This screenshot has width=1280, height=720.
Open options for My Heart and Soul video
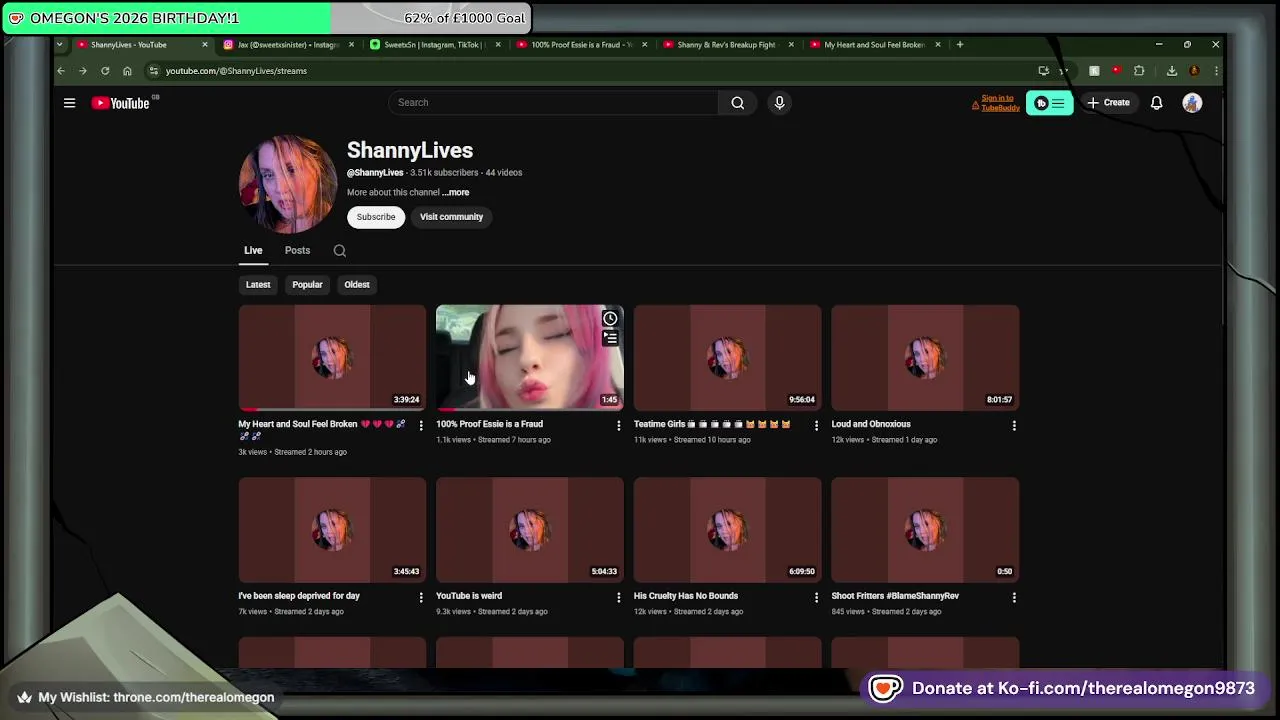pos(420,426)
